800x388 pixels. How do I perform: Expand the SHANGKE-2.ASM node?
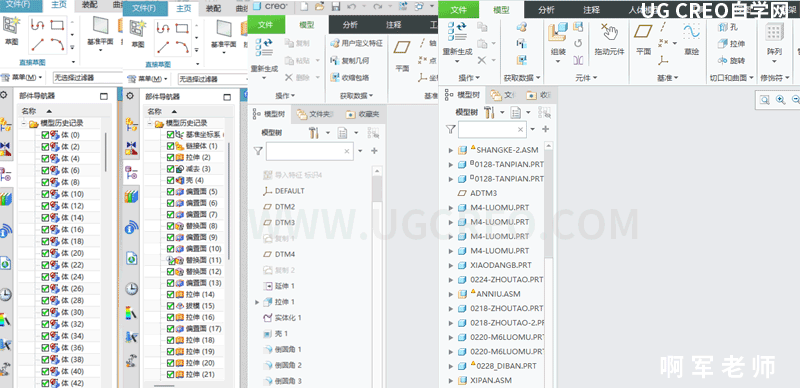click(451, 150)
